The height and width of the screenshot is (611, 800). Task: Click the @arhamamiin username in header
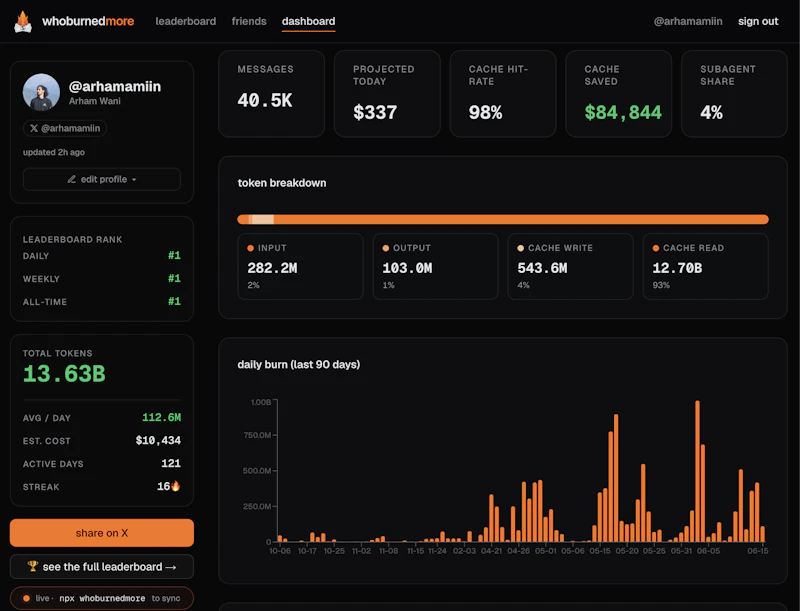coord(688,21)
